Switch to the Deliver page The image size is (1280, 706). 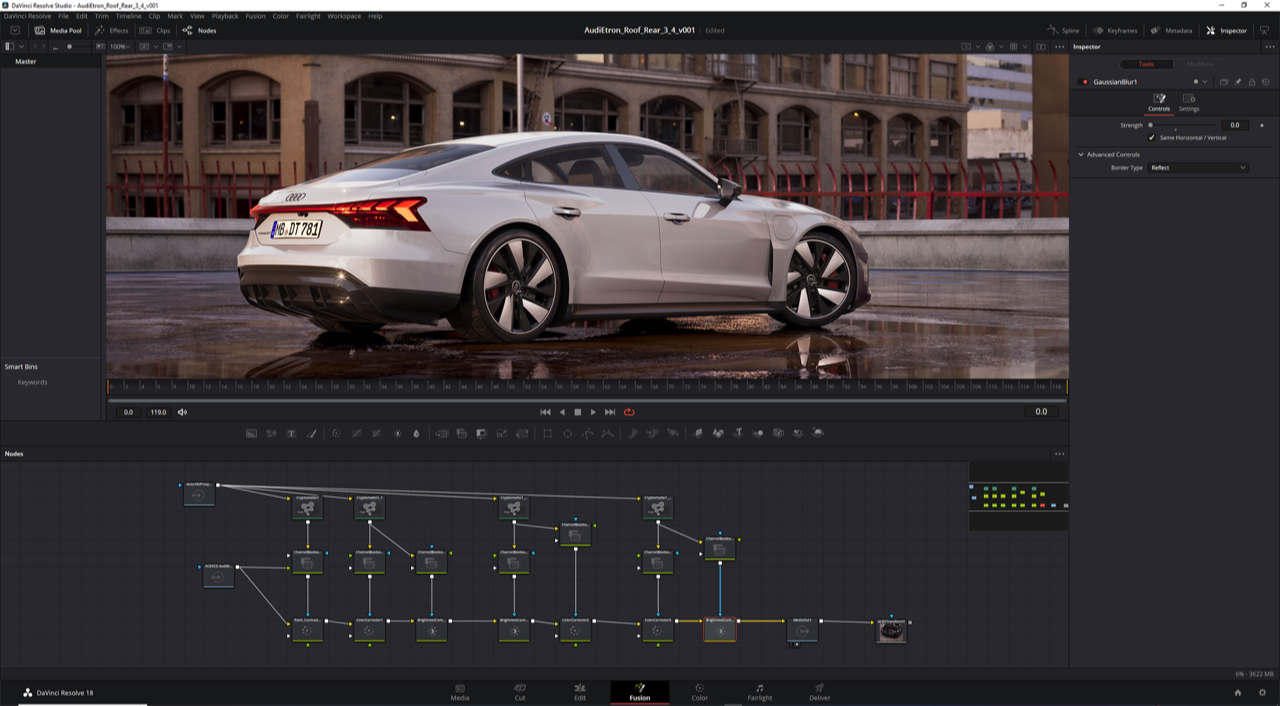click(819, 692)
